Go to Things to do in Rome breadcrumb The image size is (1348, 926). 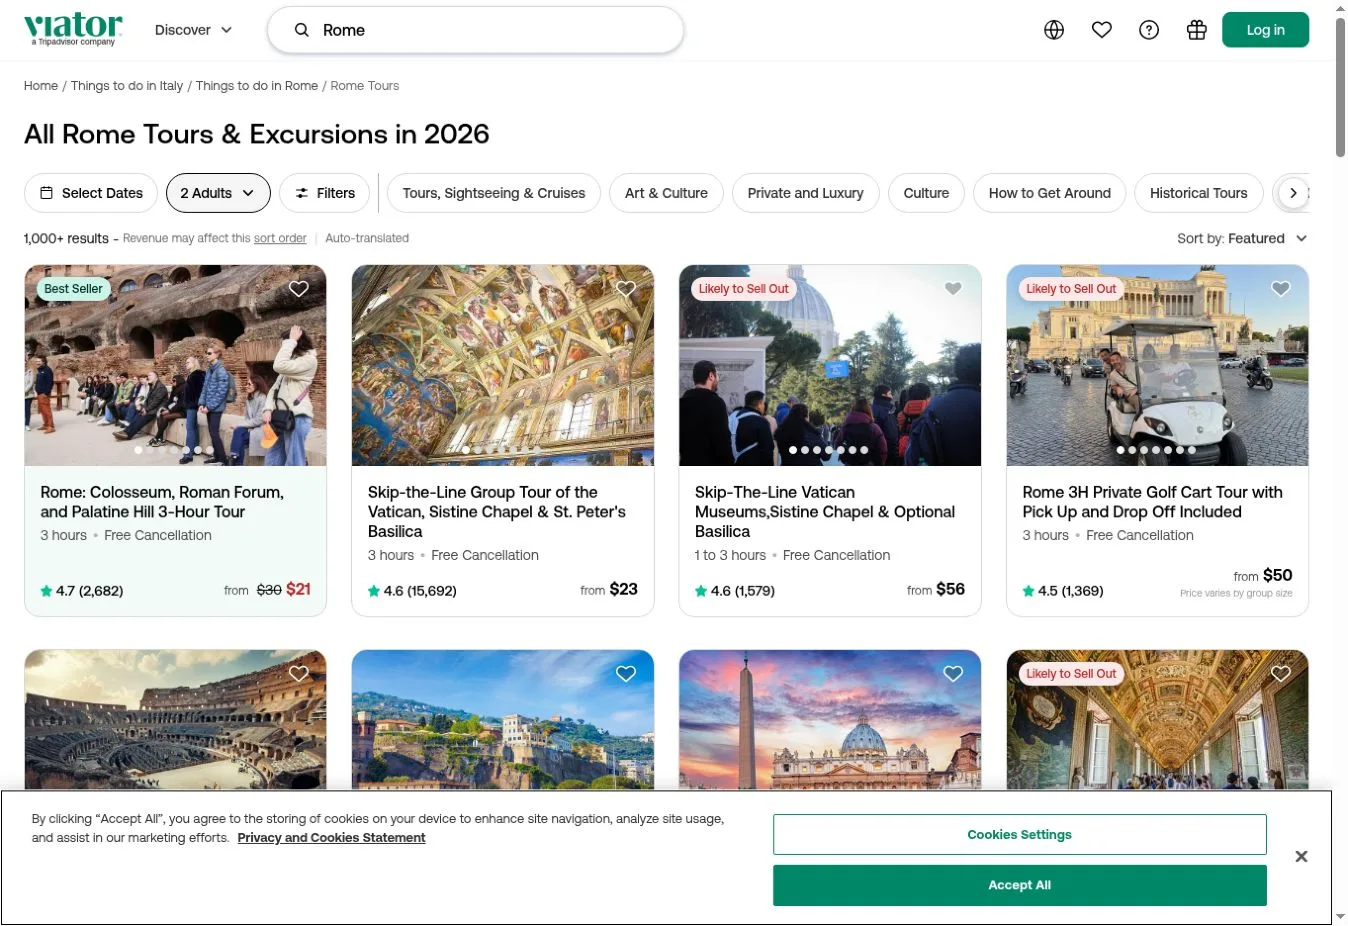[x=257, y=86]
